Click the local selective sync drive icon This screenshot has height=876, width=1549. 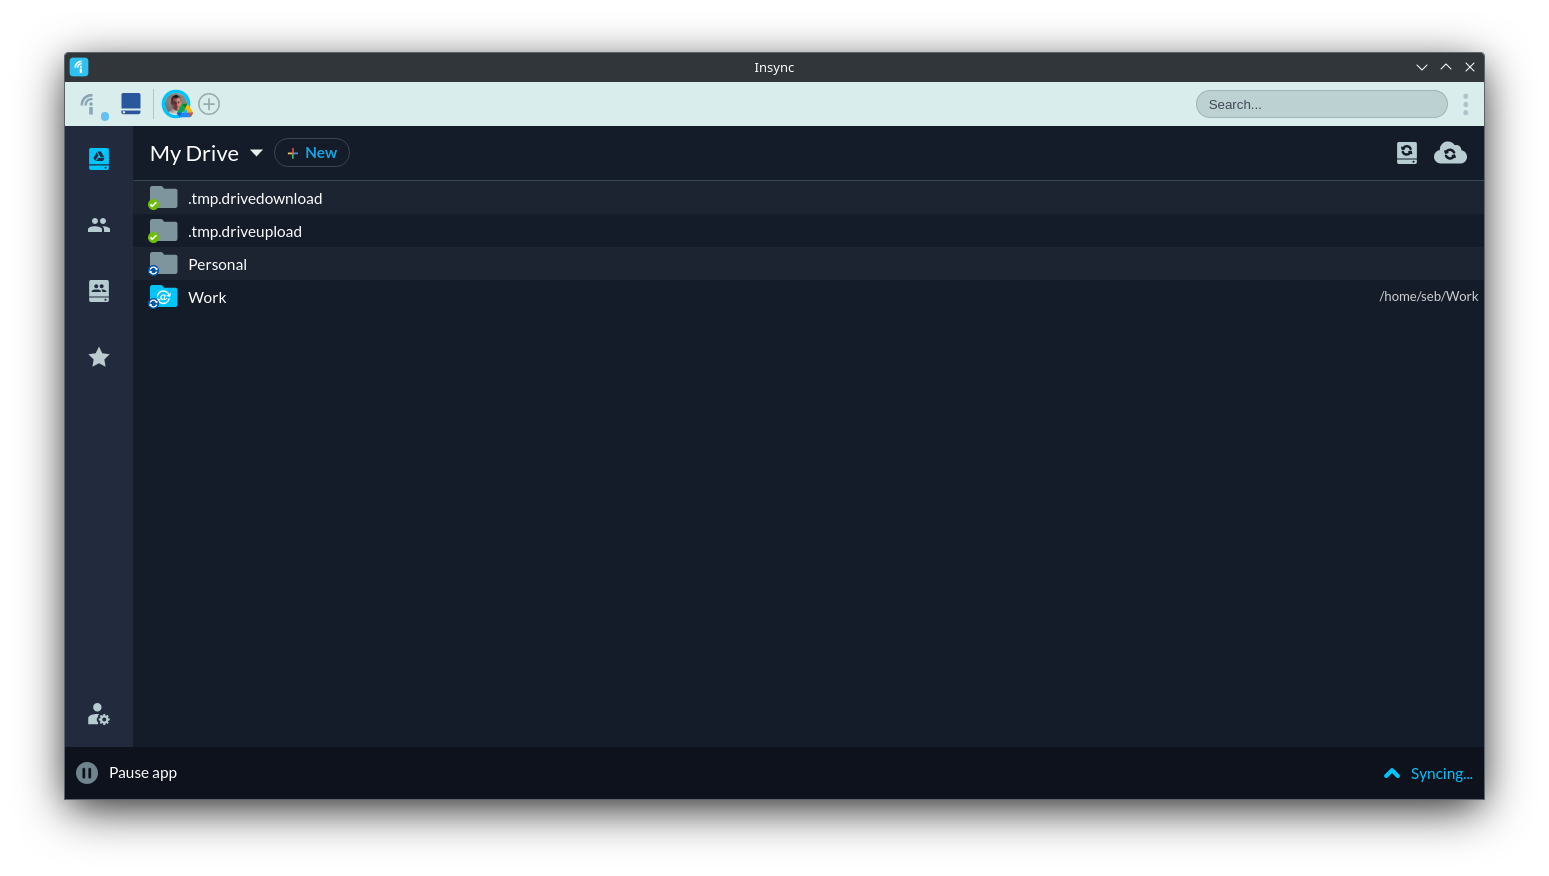click(x=1406, y=153)
